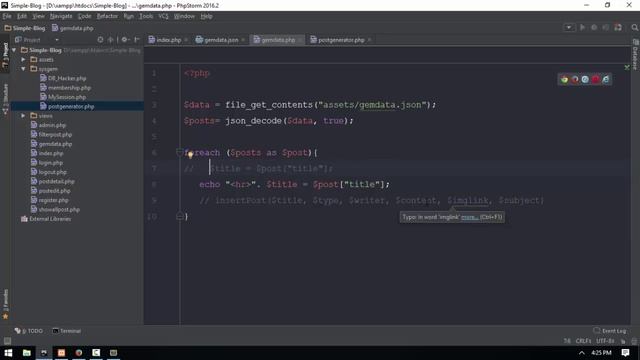Open in Internet Explorer browser icon
The width and height of the screenshot is (640, 360).
click(606, 80)
